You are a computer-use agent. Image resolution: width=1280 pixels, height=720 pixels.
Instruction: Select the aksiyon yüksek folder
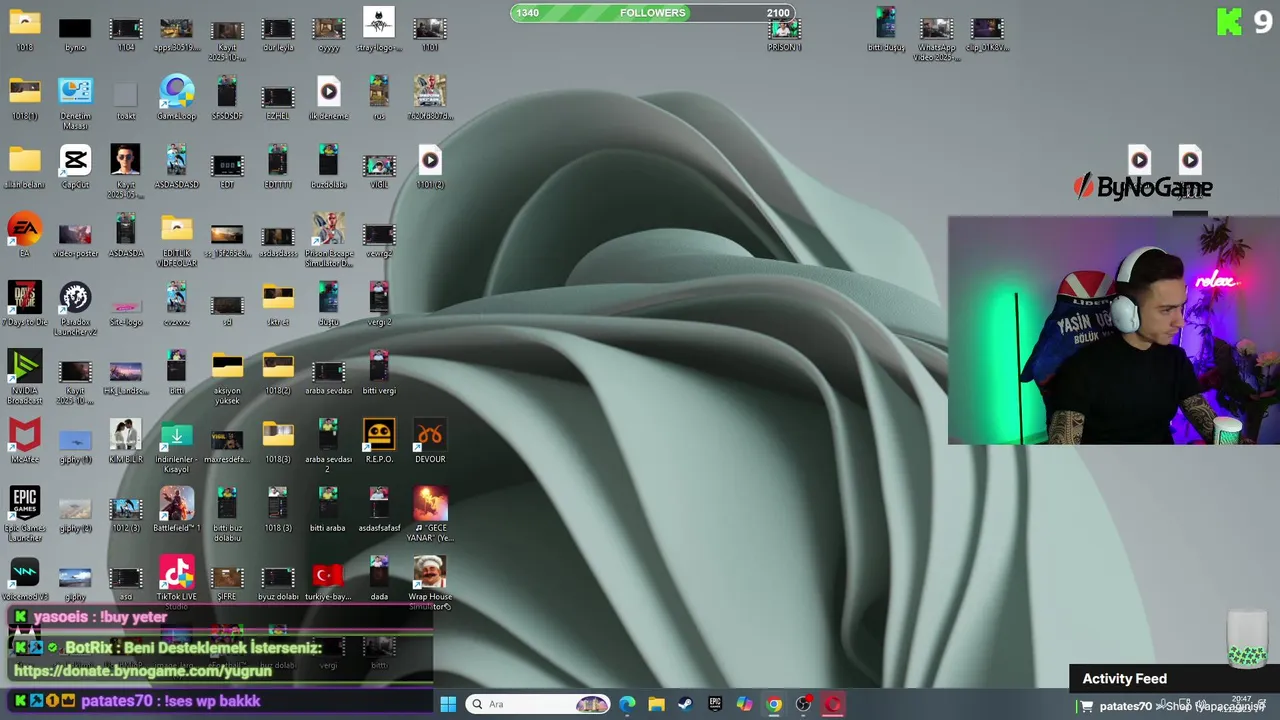point(227,377)
